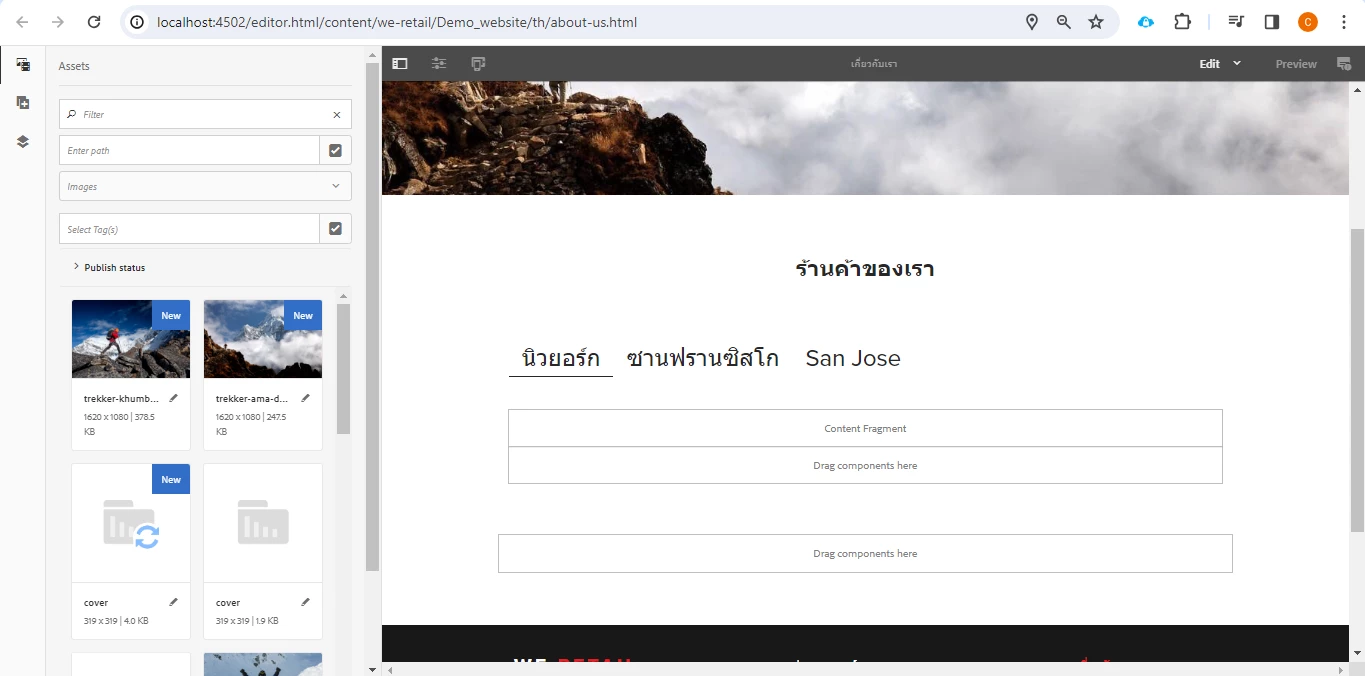Click the Enter path input
The width and height of the screenshot is (1365, 676).
click(189, 150)
